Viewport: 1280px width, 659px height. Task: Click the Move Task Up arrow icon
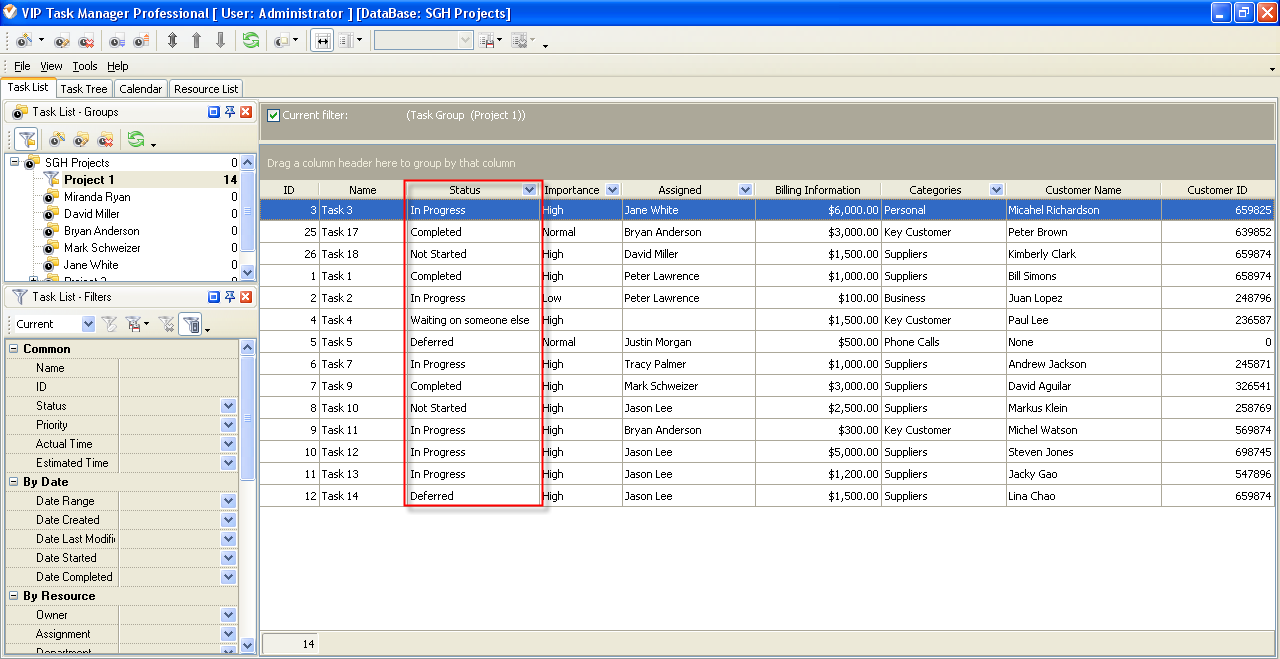[197, 41]
